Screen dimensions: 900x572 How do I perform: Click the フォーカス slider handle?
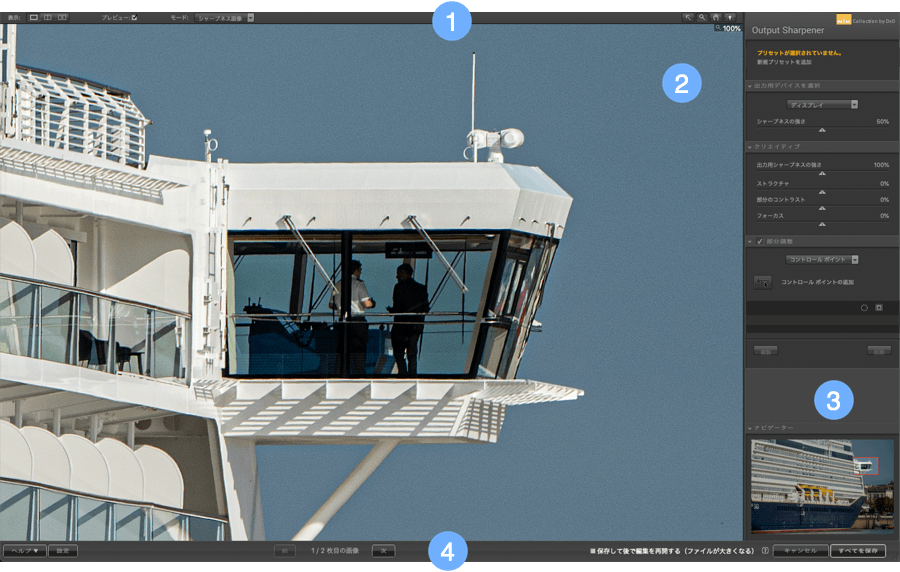tap(822, 224)
